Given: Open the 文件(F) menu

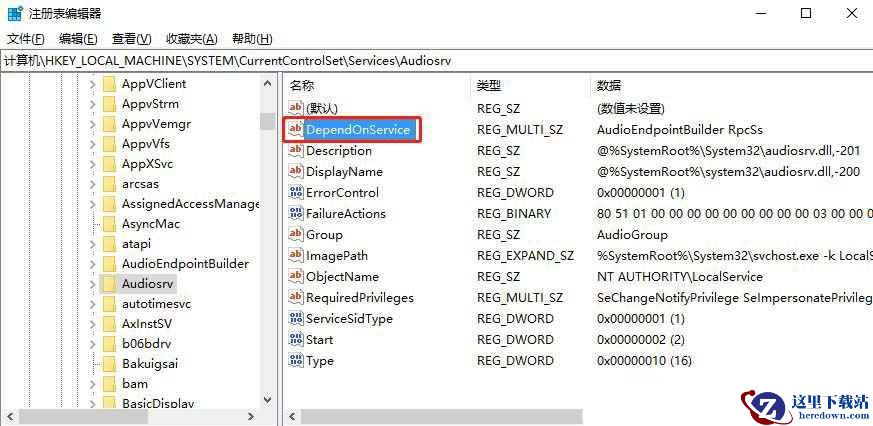Looking at the screenshot, I should click(26, 39).
